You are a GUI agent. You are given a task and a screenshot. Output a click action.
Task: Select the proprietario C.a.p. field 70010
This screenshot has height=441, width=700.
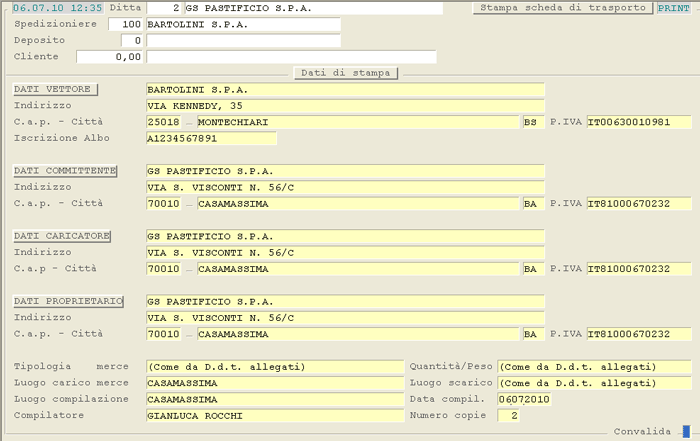click(x=163, y=334)
